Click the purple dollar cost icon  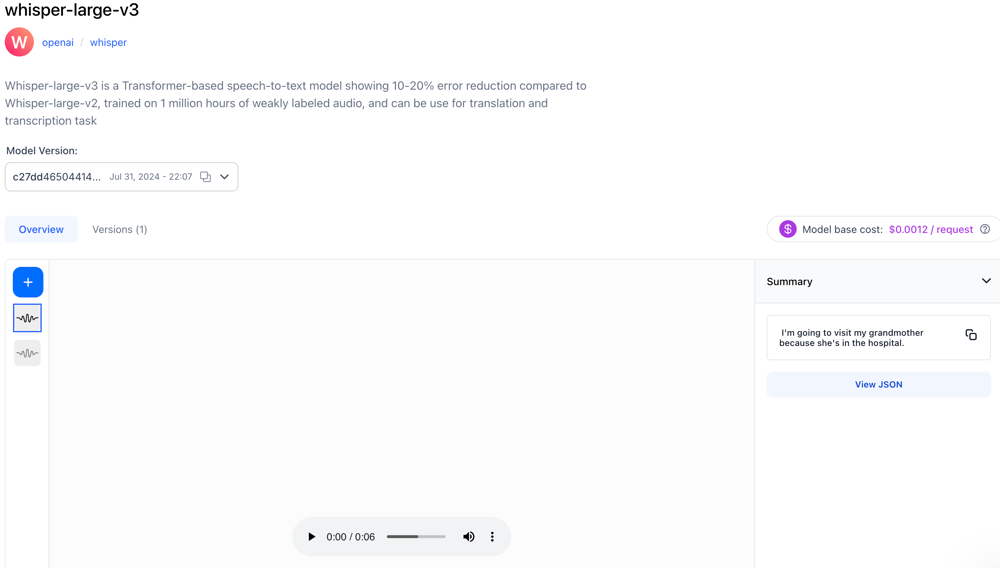coord(788,229)
